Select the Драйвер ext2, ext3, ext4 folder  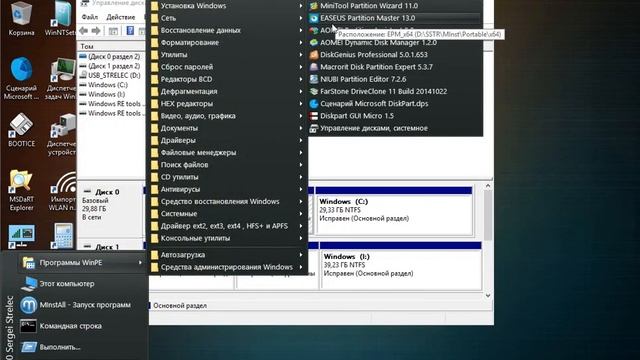point(228,226)
